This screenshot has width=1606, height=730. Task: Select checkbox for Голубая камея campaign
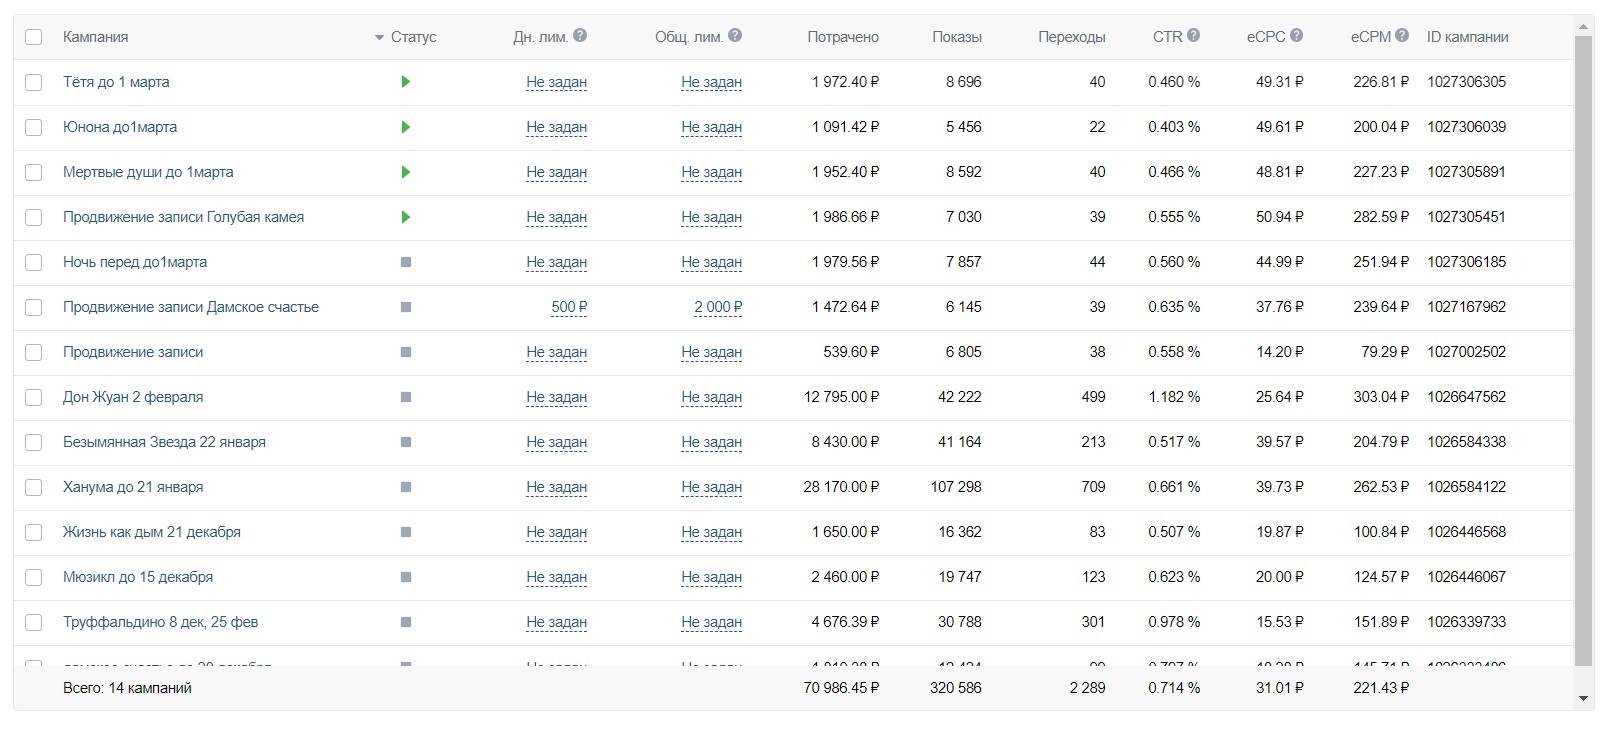[x=34, y=217]
